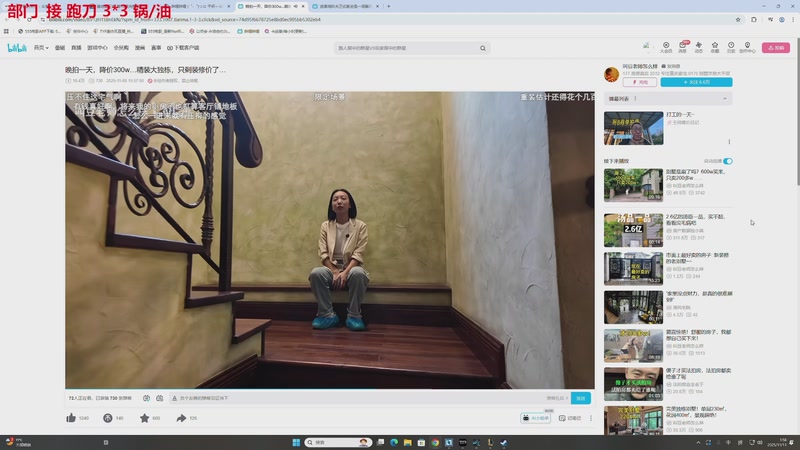
Task: Open the 会员购 nav item
Action: click(x=121, y=48)
